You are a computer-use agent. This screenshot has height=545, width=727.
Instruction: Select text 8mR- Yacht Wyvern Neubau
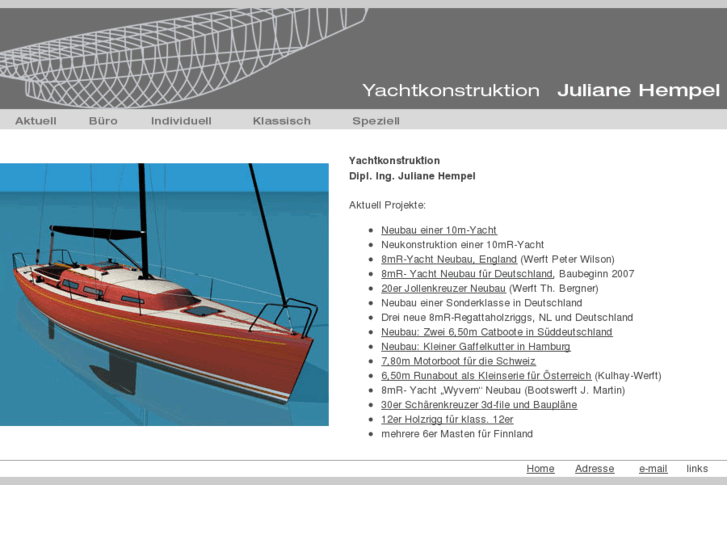pos(451,390)
